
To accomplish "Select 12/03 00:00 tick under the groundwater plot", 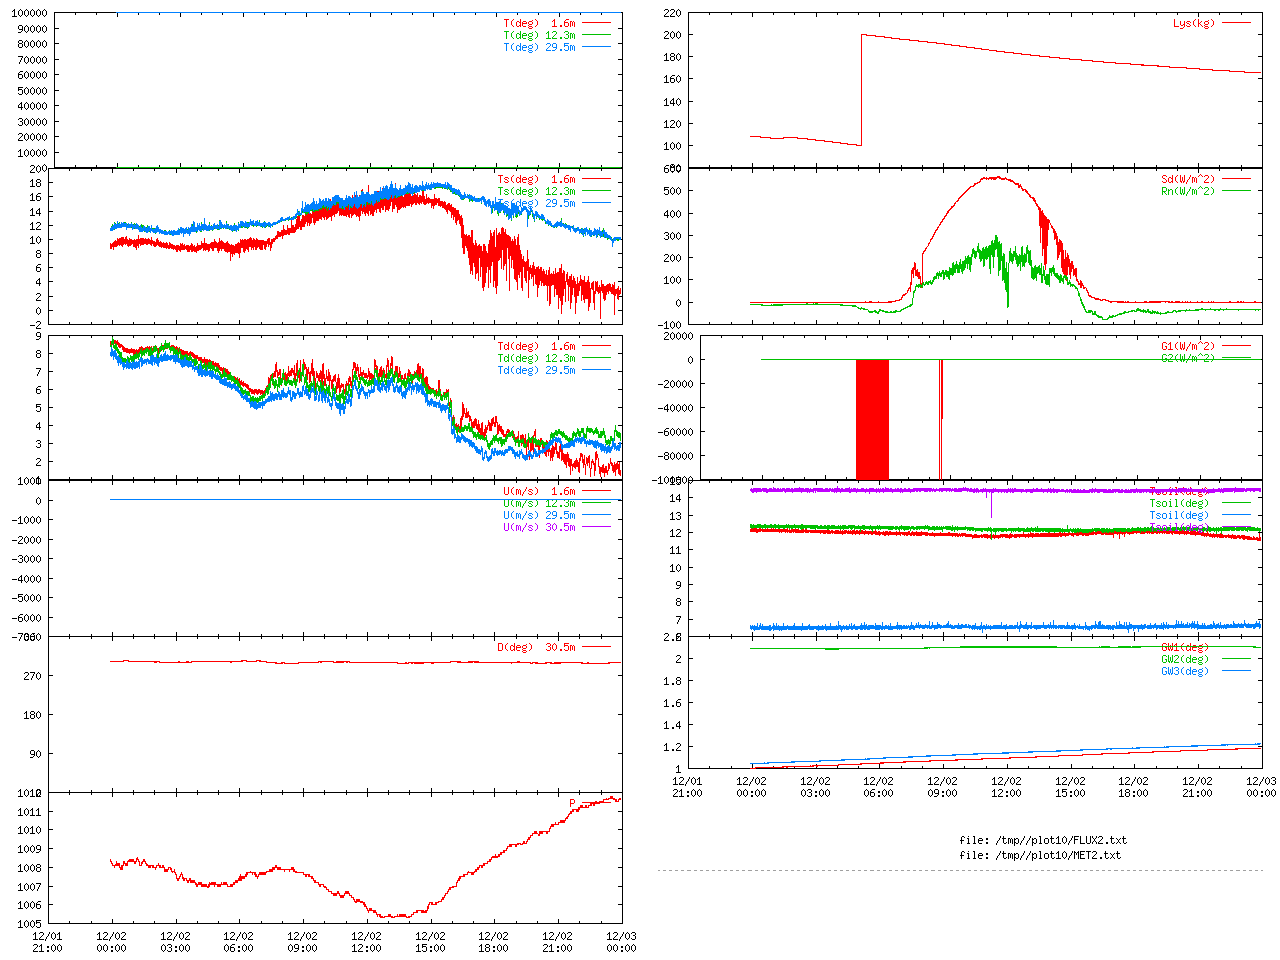I will pos(1261,787).
